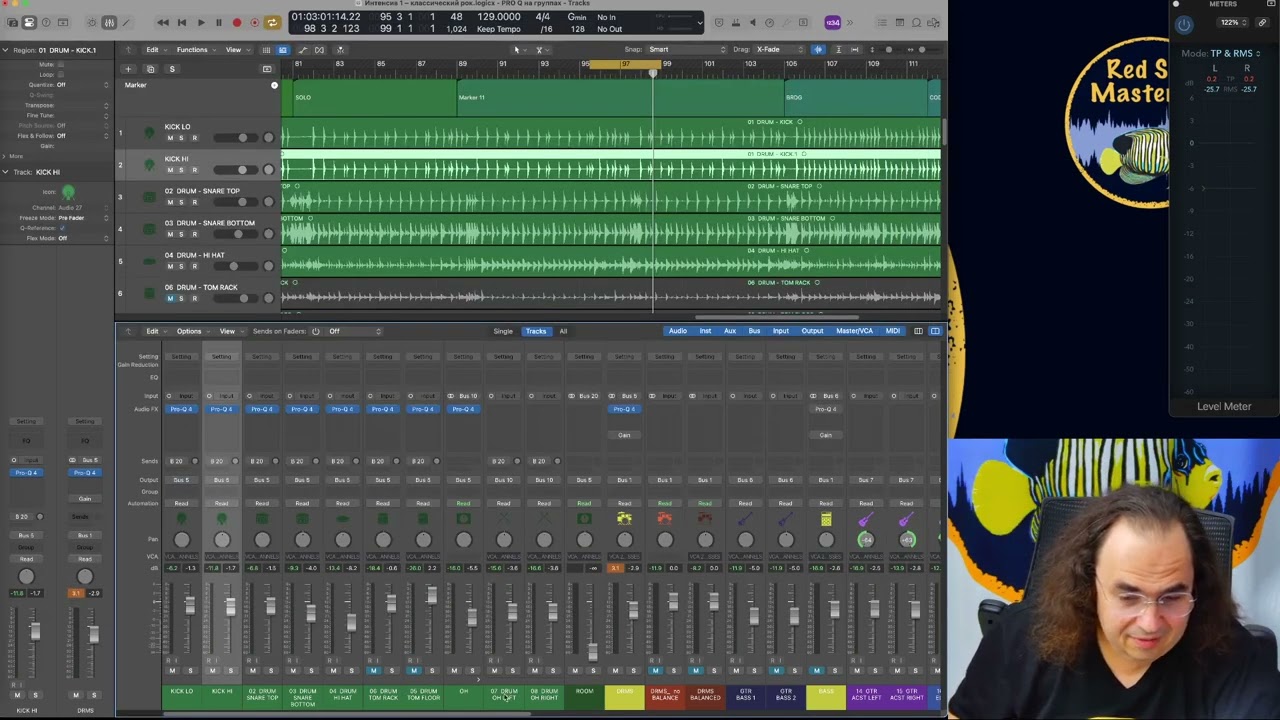Start playback with the Play button

coord(200,22)
